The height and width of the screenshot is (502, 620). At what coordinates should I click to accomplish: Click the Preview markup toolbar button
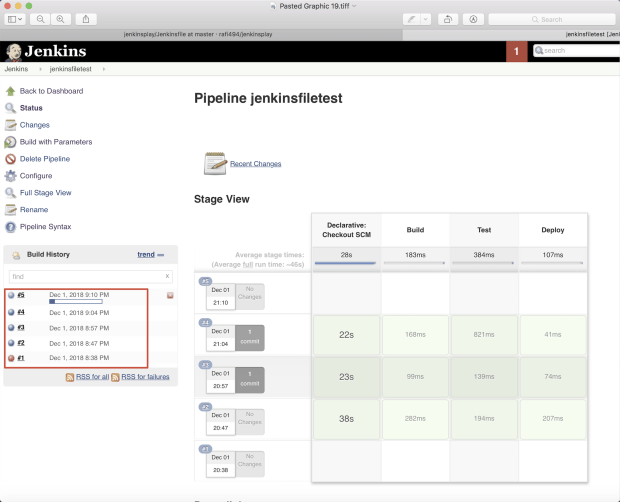pyautogui.click(x=473, y=19)
